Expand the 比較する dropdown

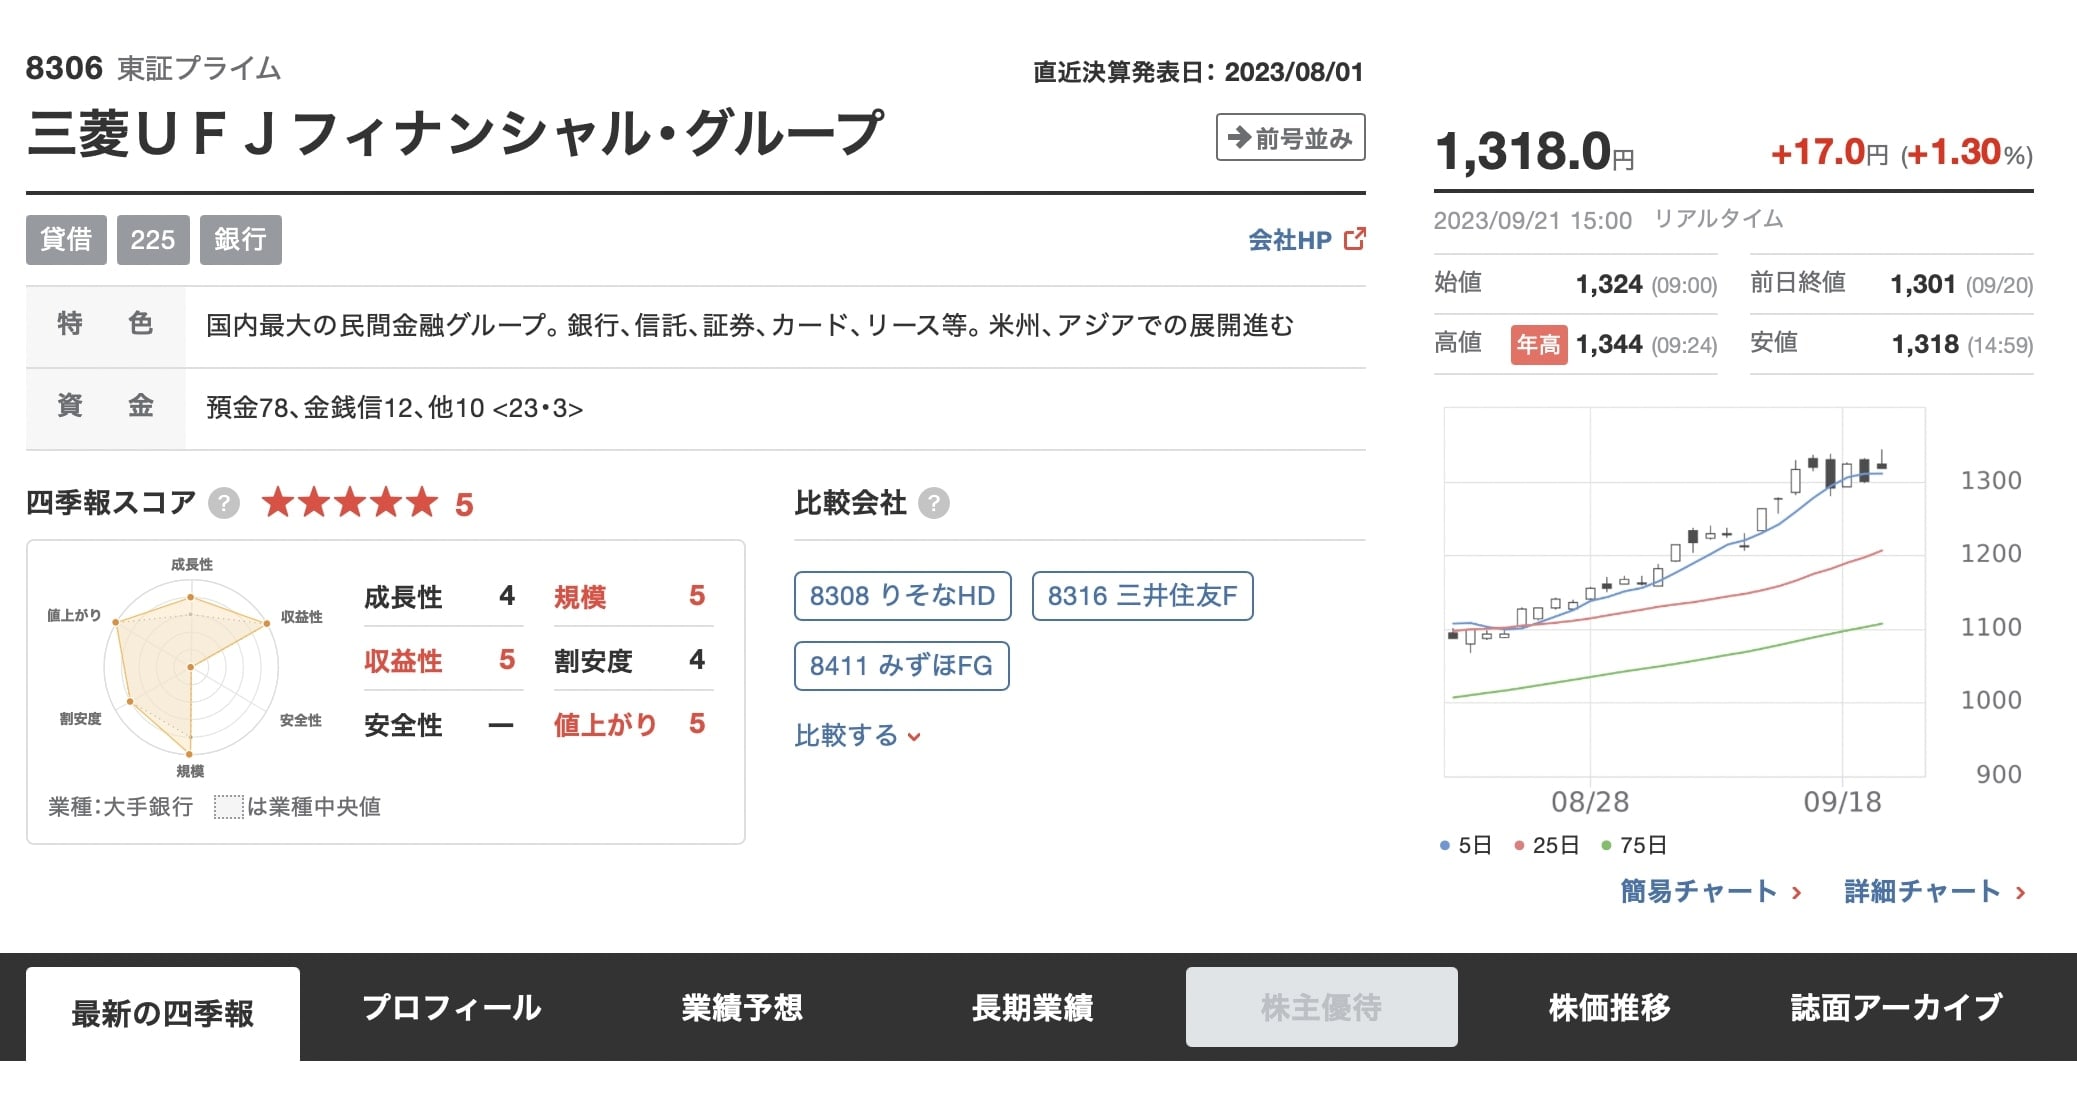[858, 736]
